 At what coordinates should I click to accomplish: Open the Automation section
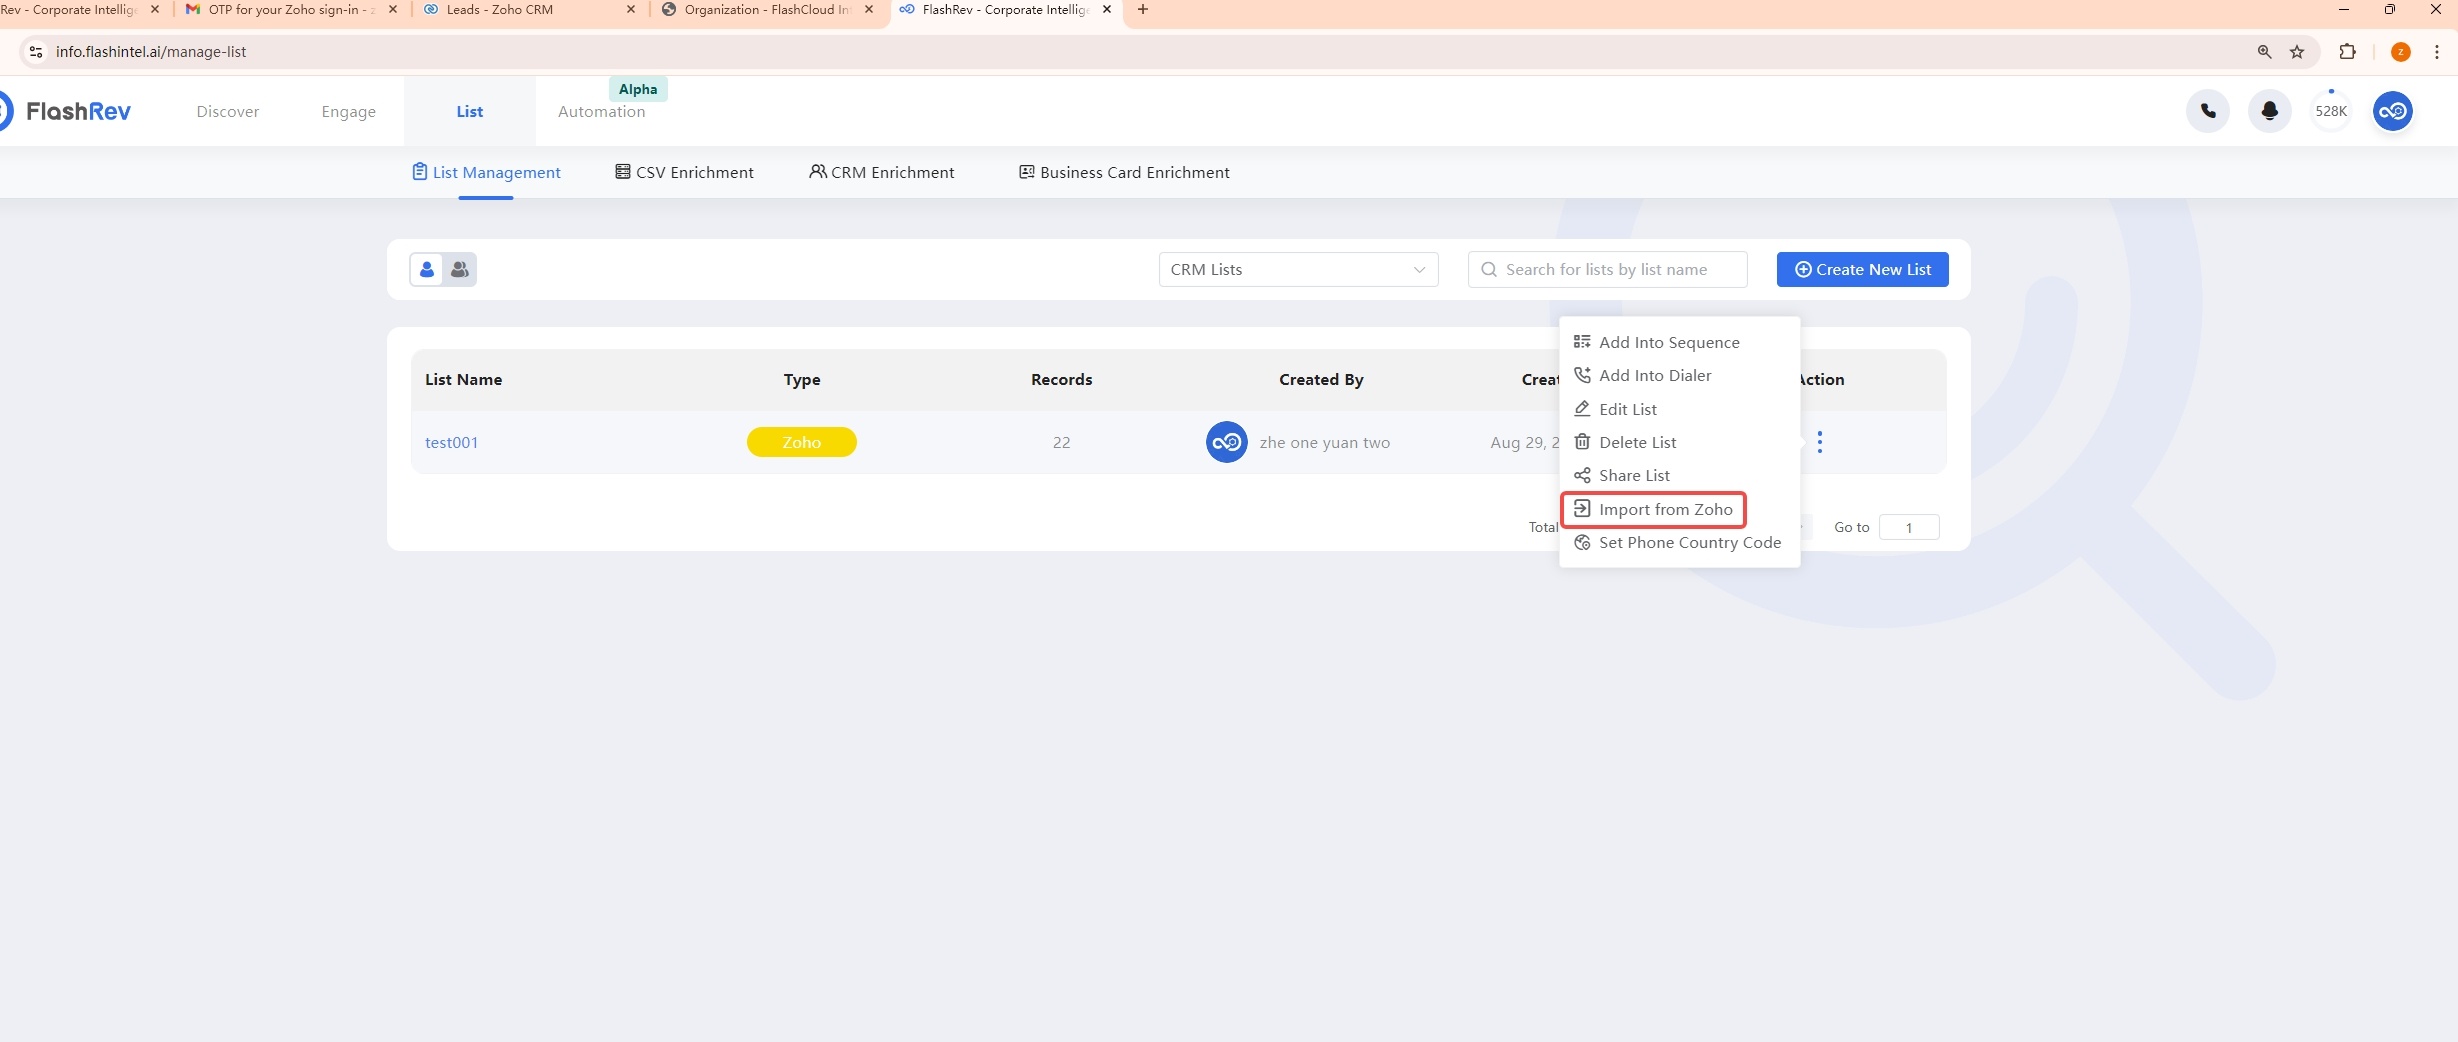pyautogui.click(x=602, y=111)
